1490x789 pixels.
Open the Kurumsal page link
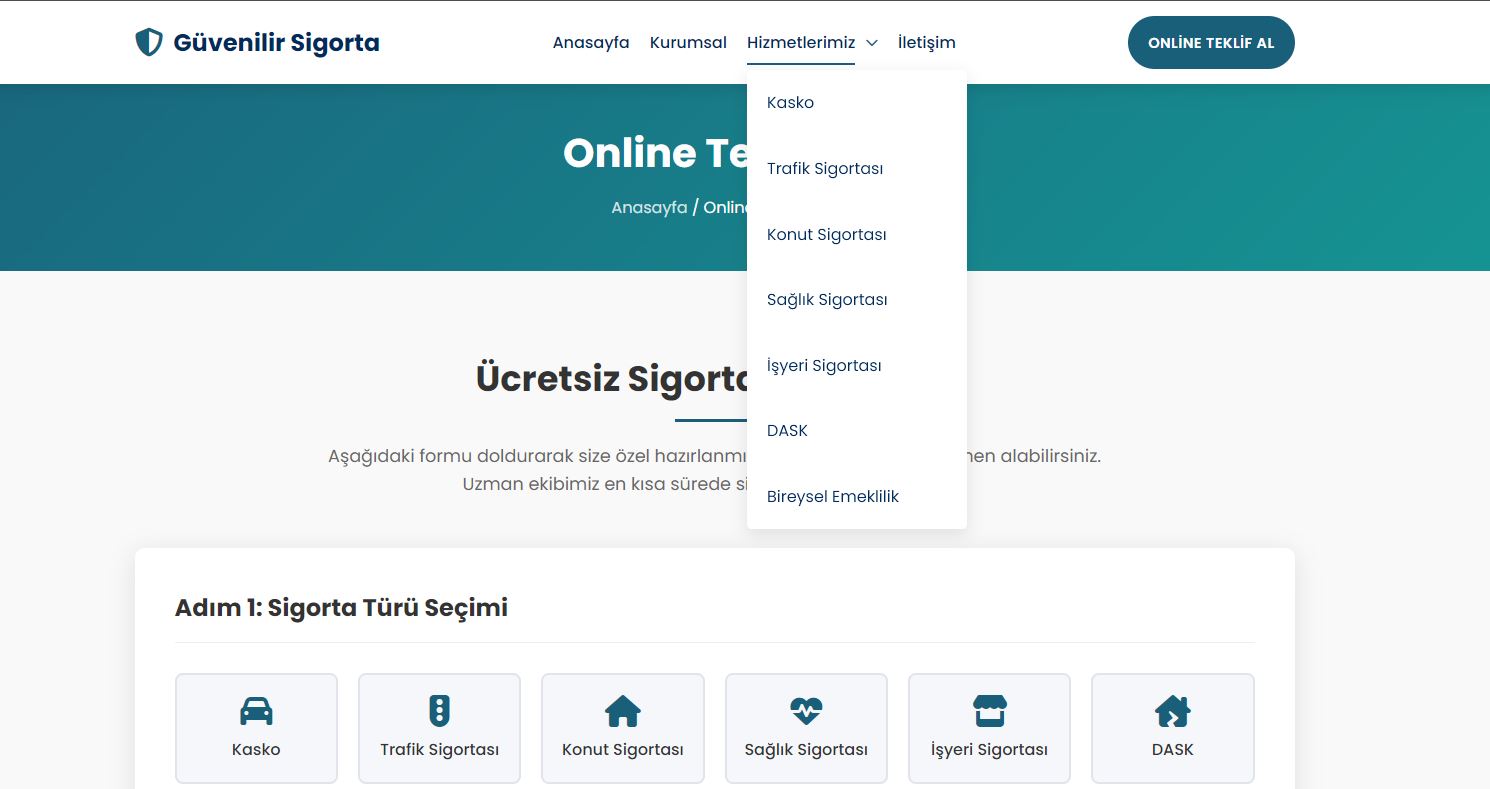click(688, 42)
